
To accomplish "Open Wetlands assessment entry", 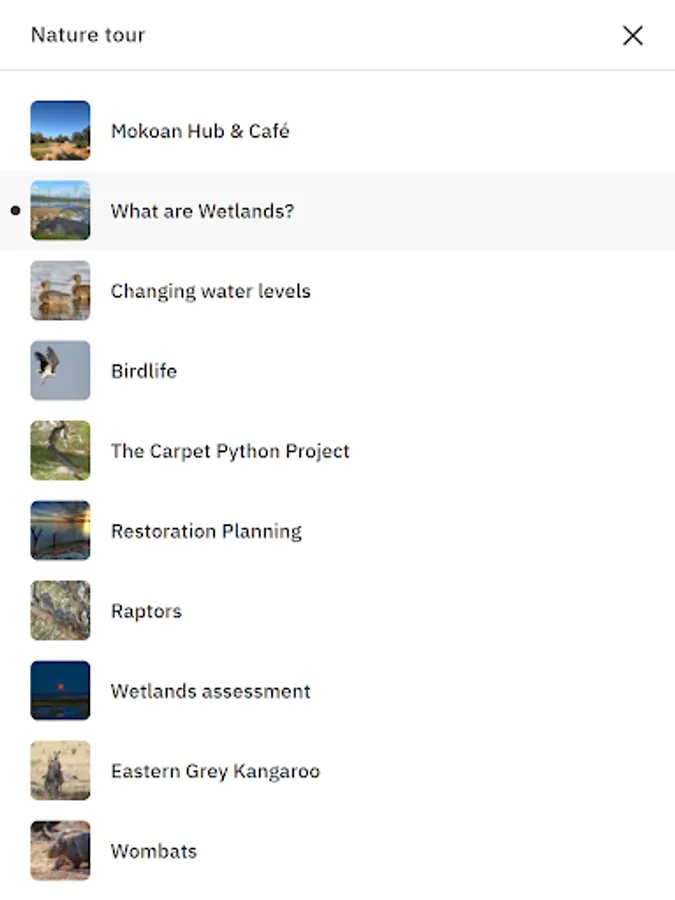I will click(x=210, y=691).
